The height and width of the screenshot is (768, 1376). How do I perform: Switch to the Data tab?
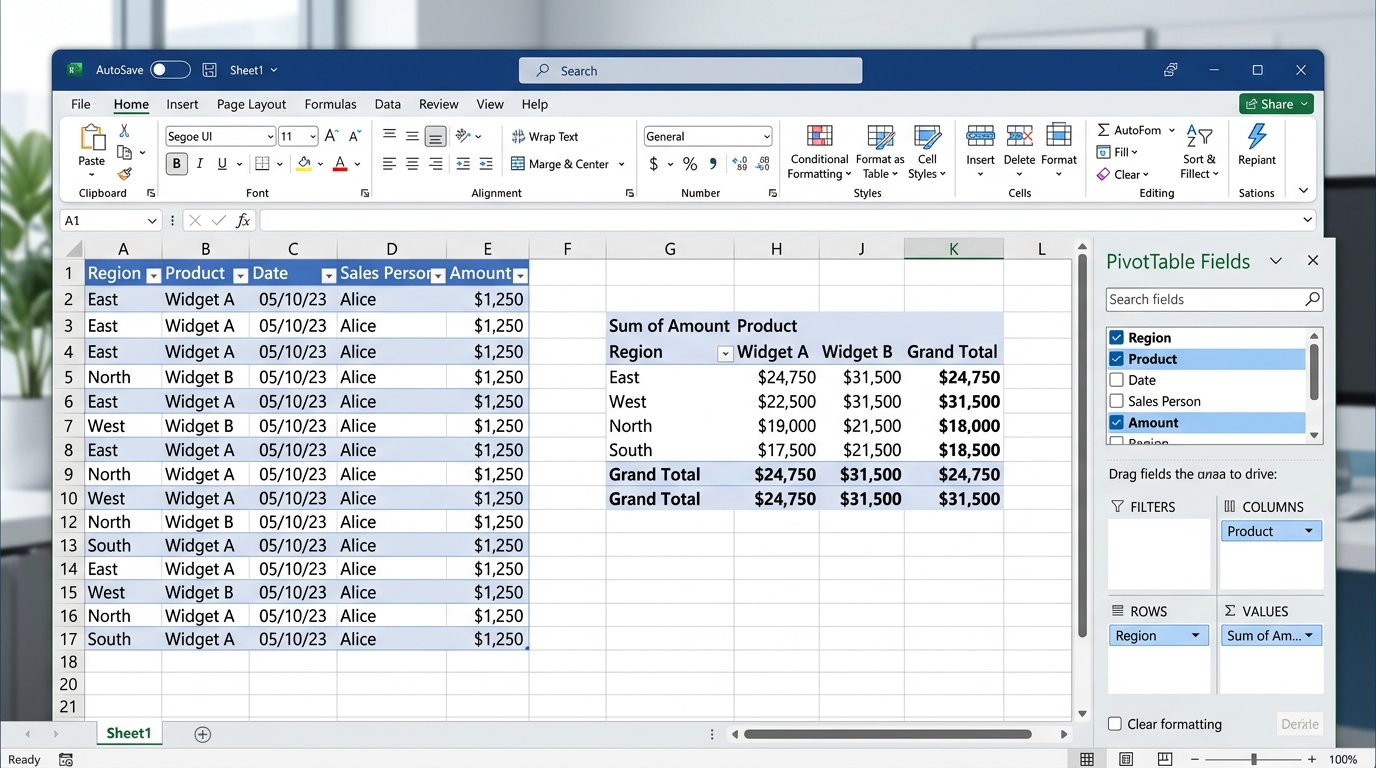tap(388, 104)
